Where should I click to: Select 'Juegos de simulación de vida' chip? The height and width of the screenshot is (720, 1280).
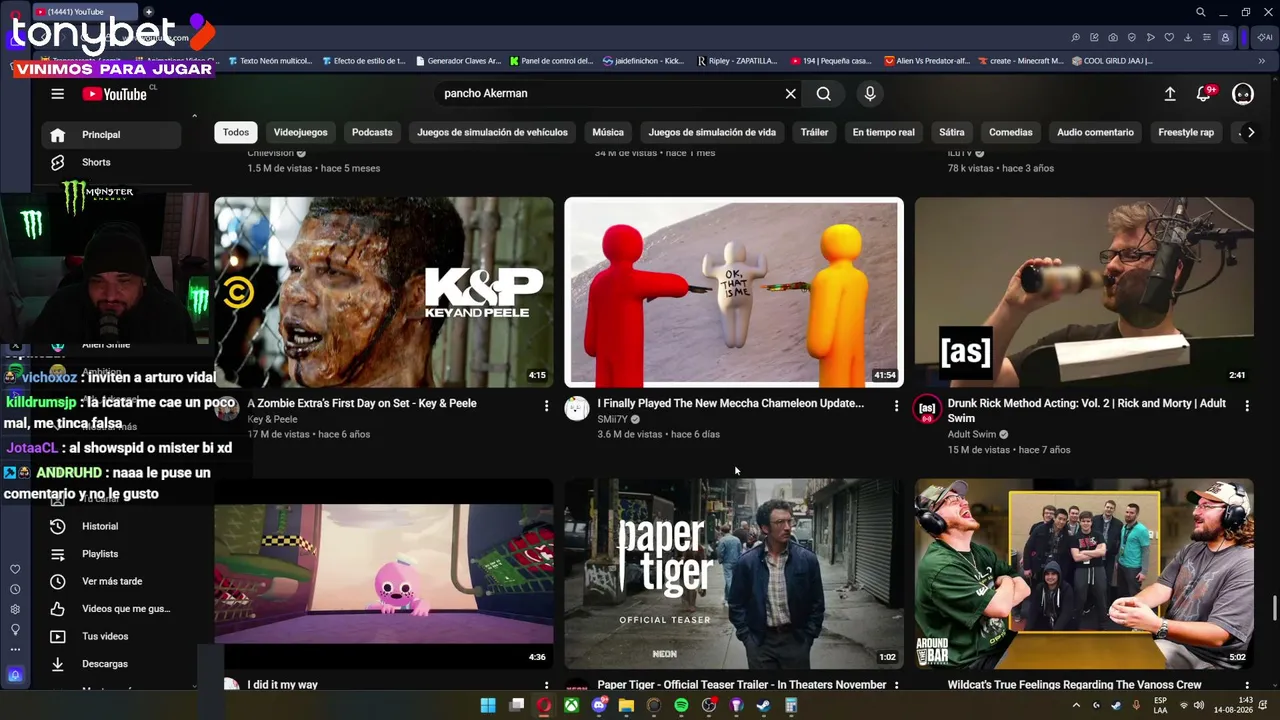(x=712, y=132)
